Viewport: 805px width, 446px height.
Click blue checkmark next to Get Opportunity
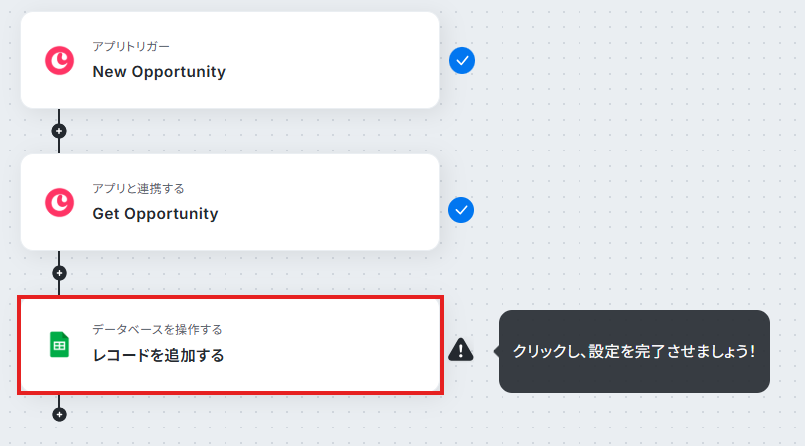461,211
